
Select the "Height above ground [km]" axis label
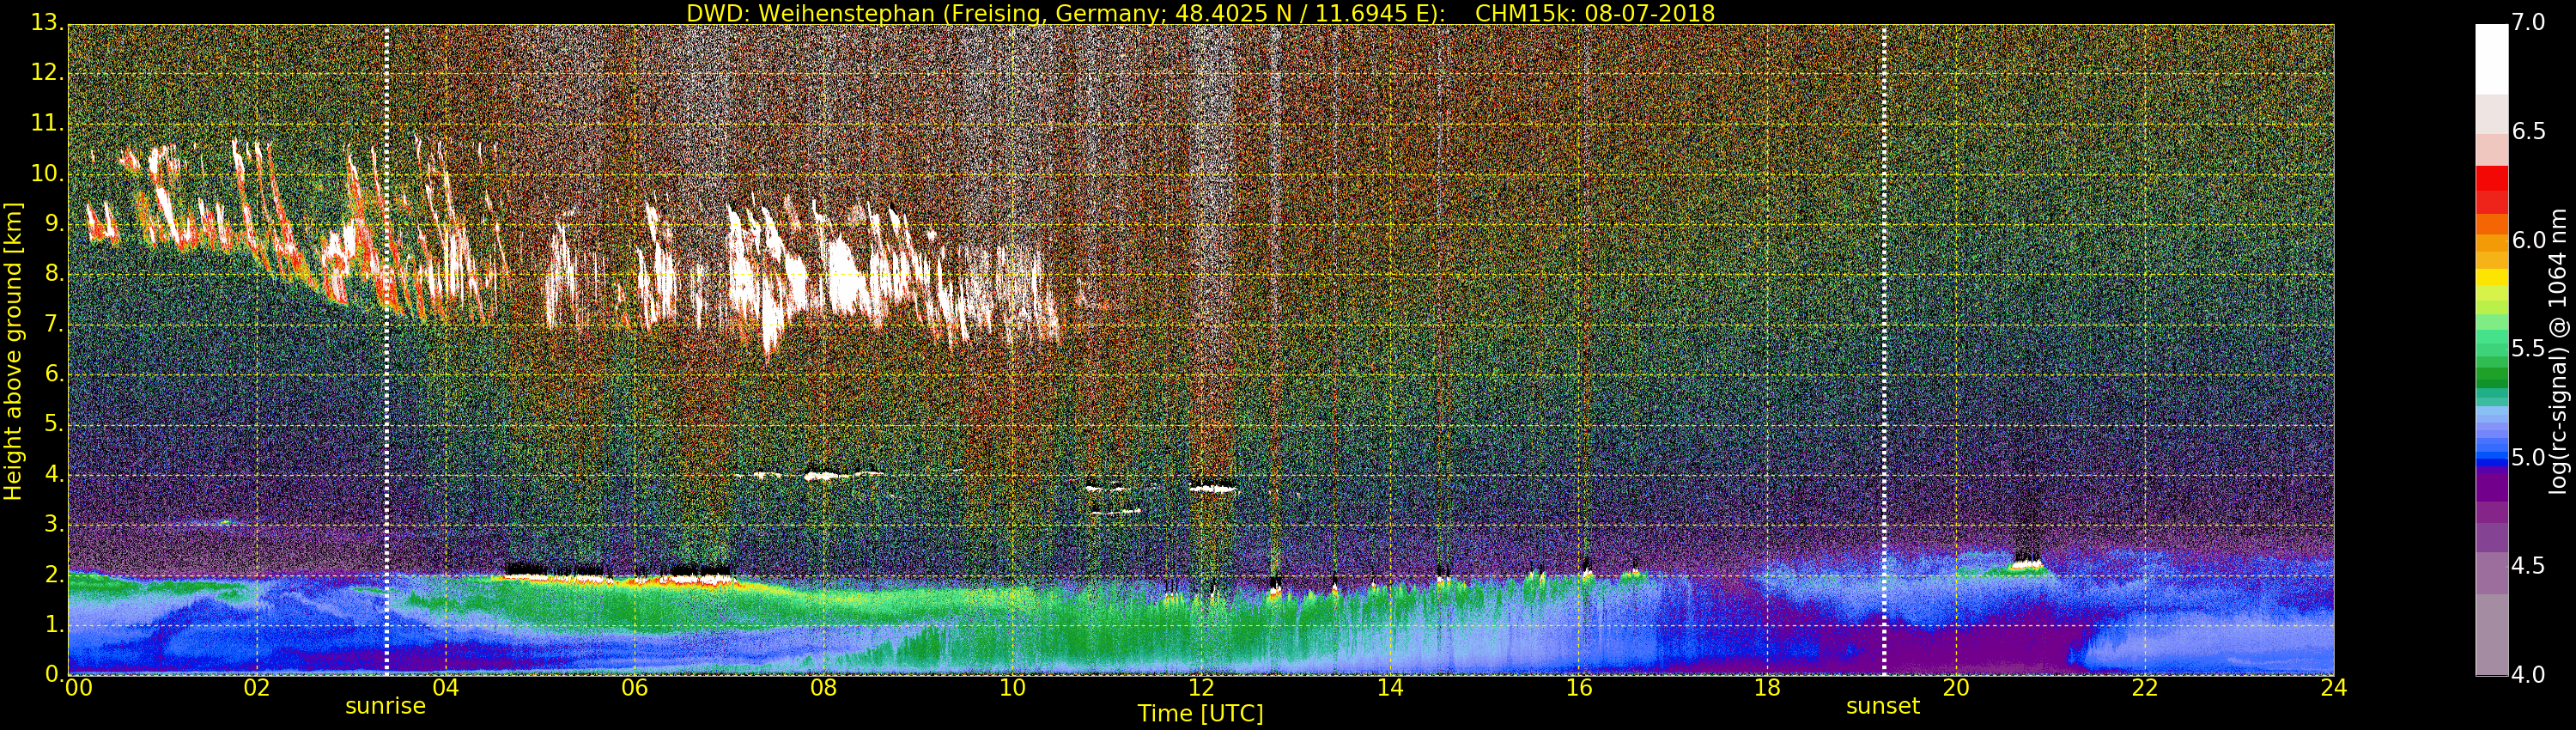point(13,351)
